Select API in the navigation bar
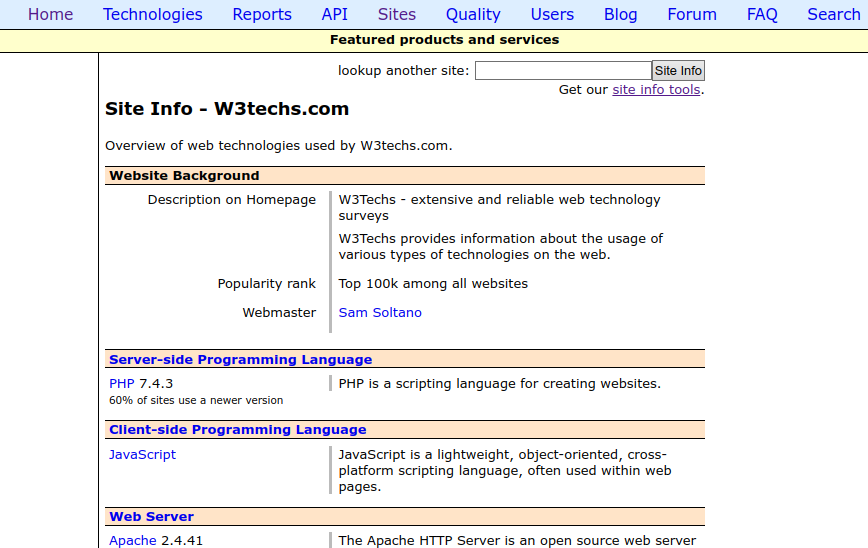This screenshot has height=548, width=868. (334, 14)
